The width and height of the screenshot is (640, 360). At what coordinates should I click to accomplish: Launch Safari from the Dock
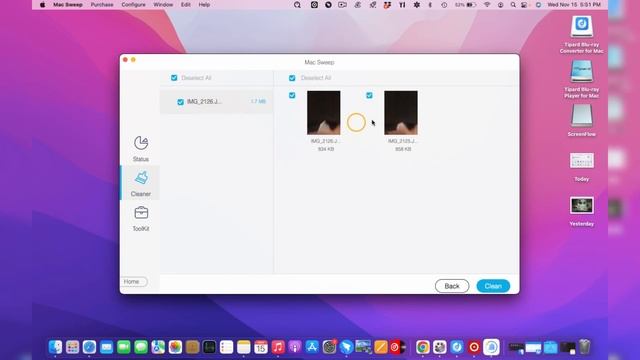pyautogui.click(x=89, y=347)
